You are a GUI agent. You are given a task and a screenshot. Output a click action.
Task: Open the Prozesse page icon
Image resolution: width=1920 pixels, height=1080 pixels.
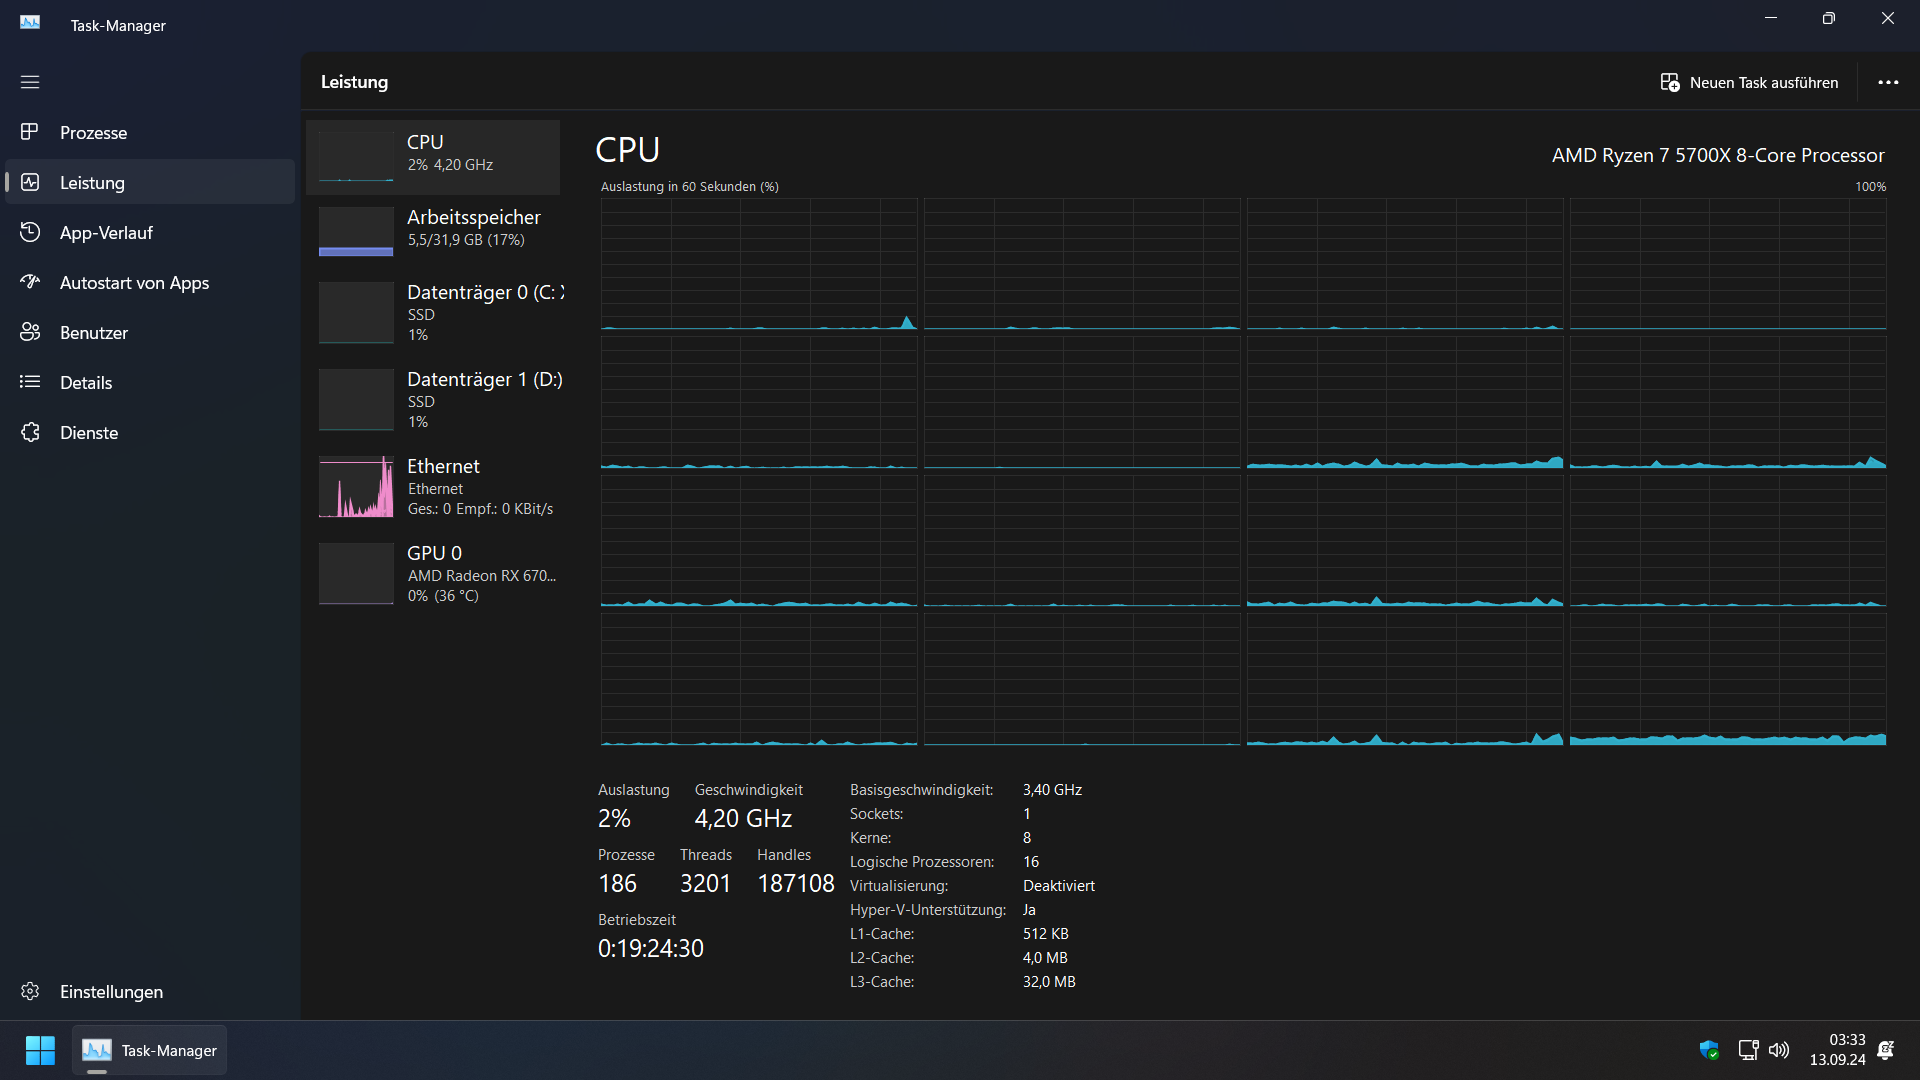pyautogui.click(x=30, y=132)
